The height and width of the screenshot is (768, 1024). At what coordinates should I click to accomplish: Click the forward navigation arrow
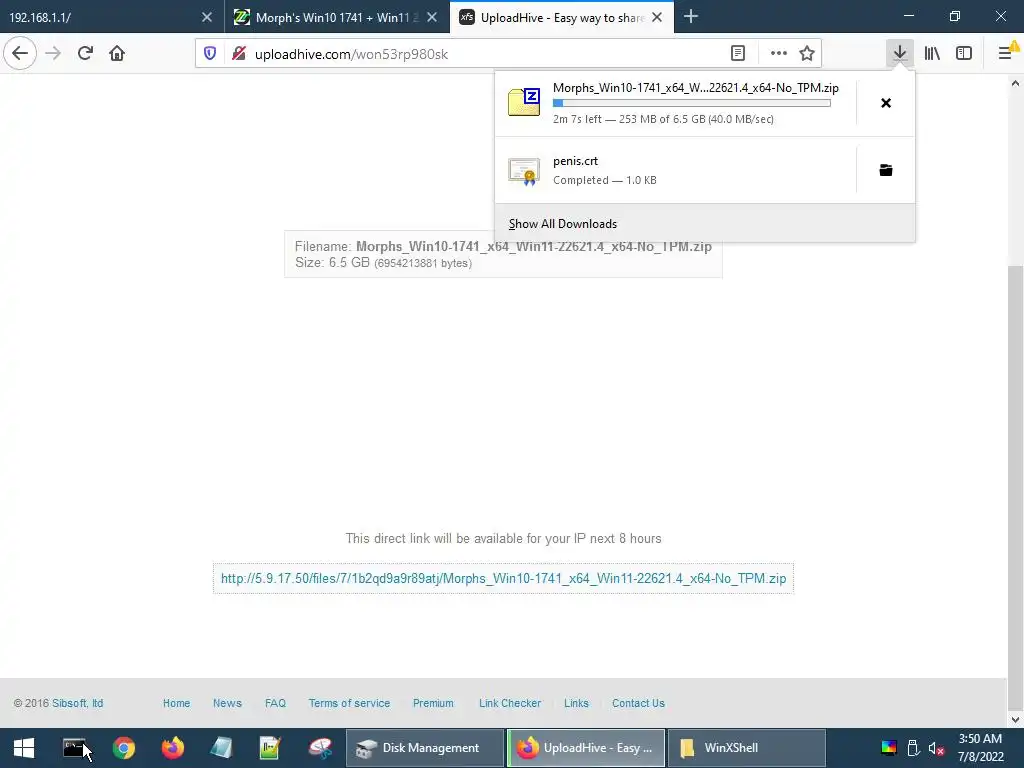point(54,54)
